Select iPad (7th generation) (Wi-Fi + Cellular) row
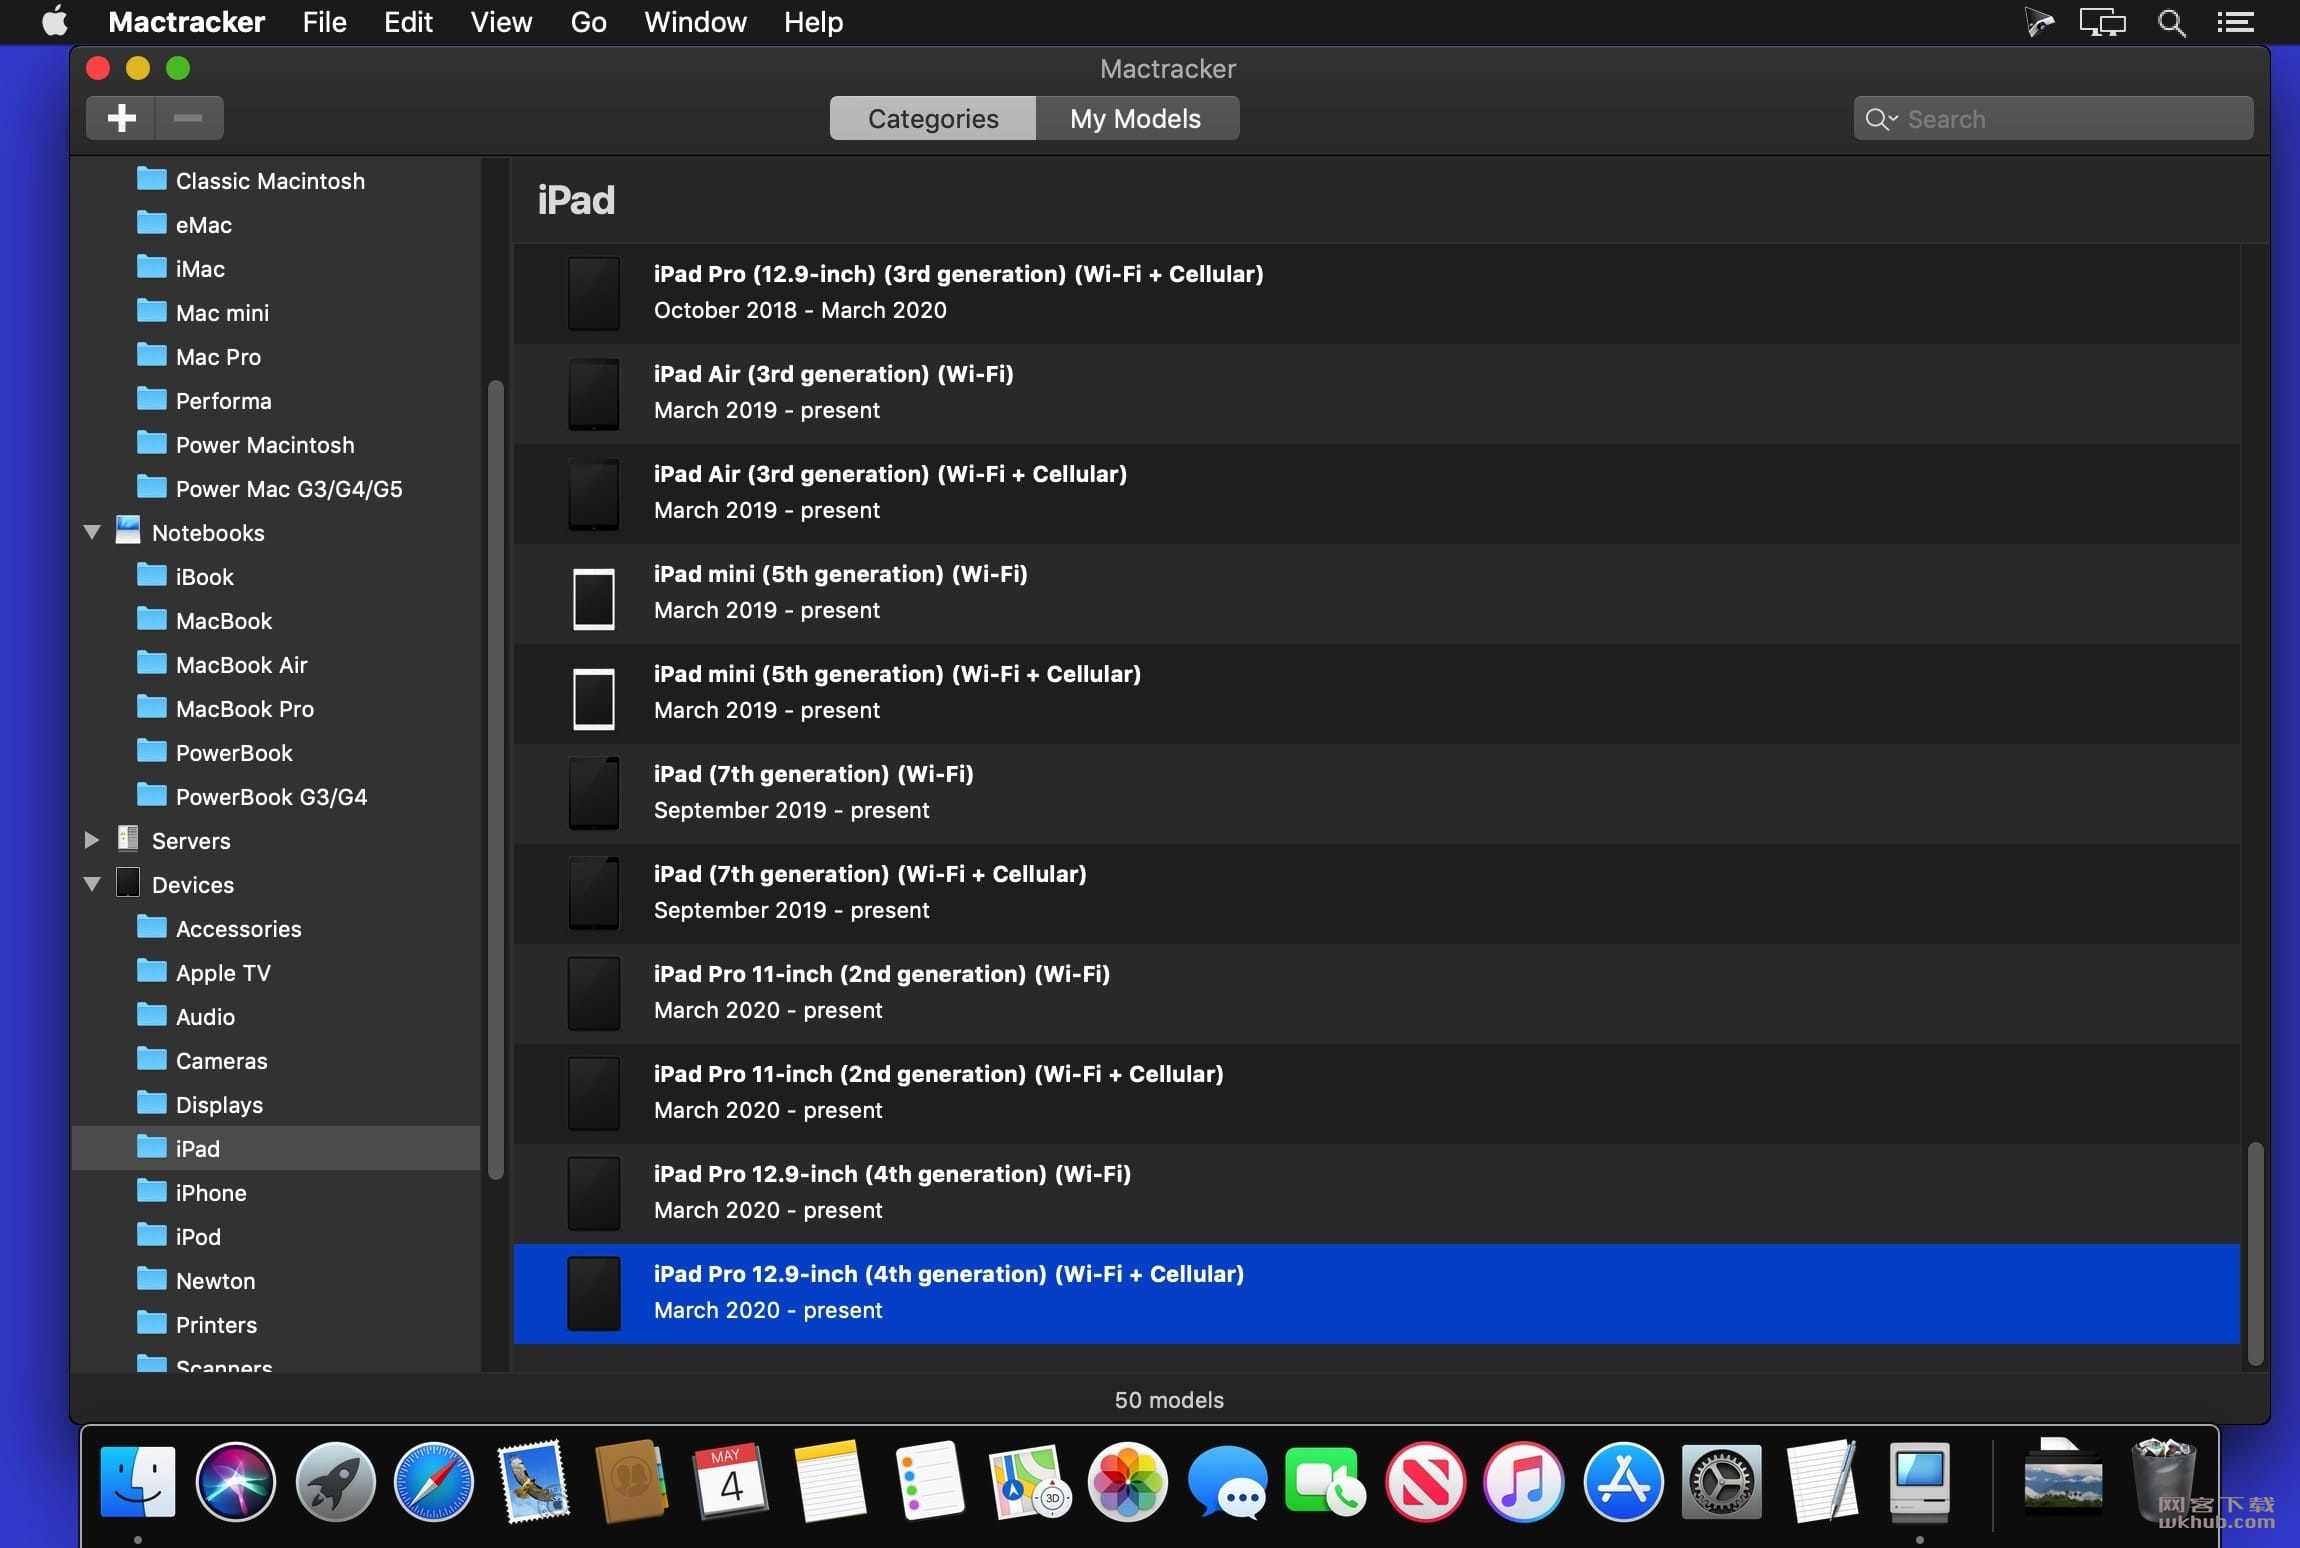The height and width of the screenshot is (1548, 2300). 1377,894
